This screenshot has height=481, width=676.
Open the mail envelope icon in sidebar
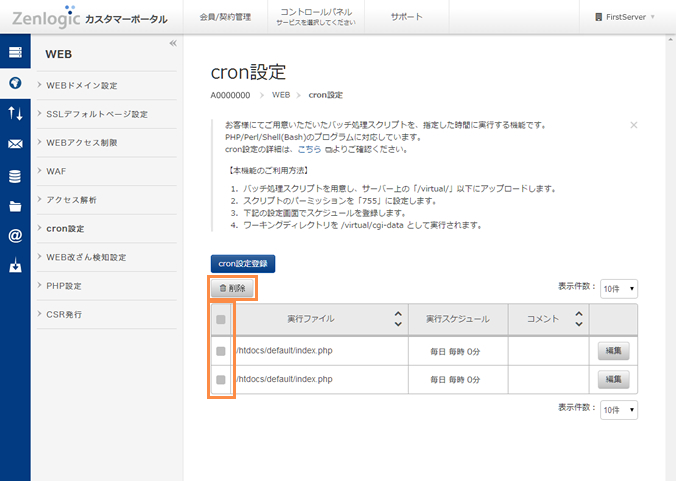click(x=15, y=145)
